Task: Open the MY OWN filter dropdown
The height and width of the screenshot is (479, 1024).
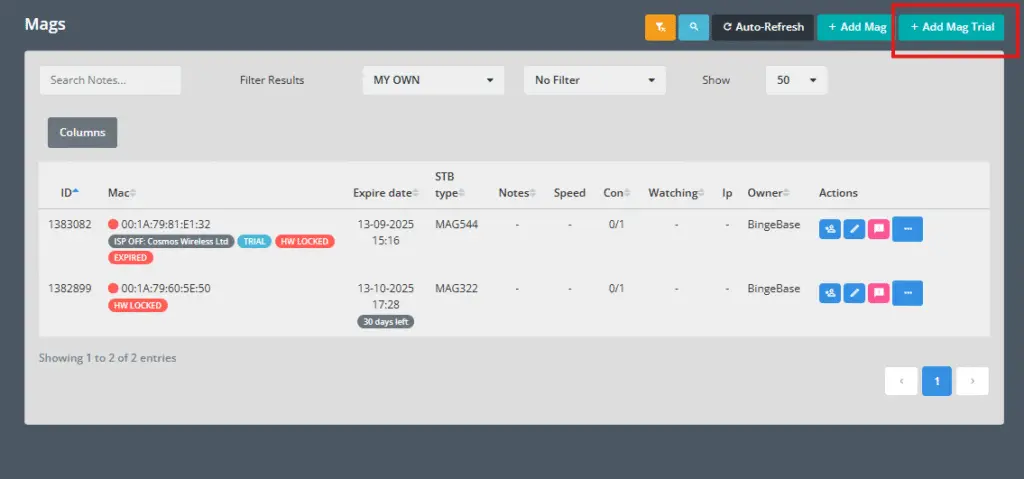Action: tap(433, 80)
